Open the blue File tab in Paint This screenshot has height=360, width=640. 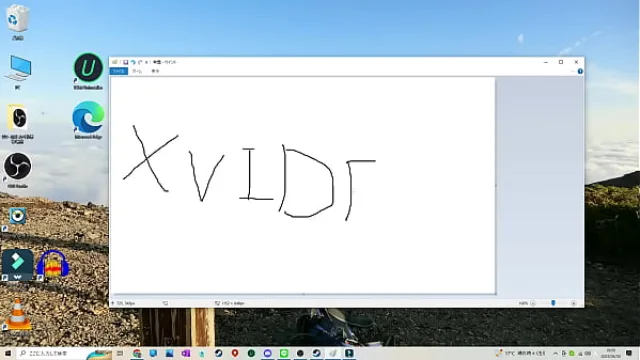119,71
